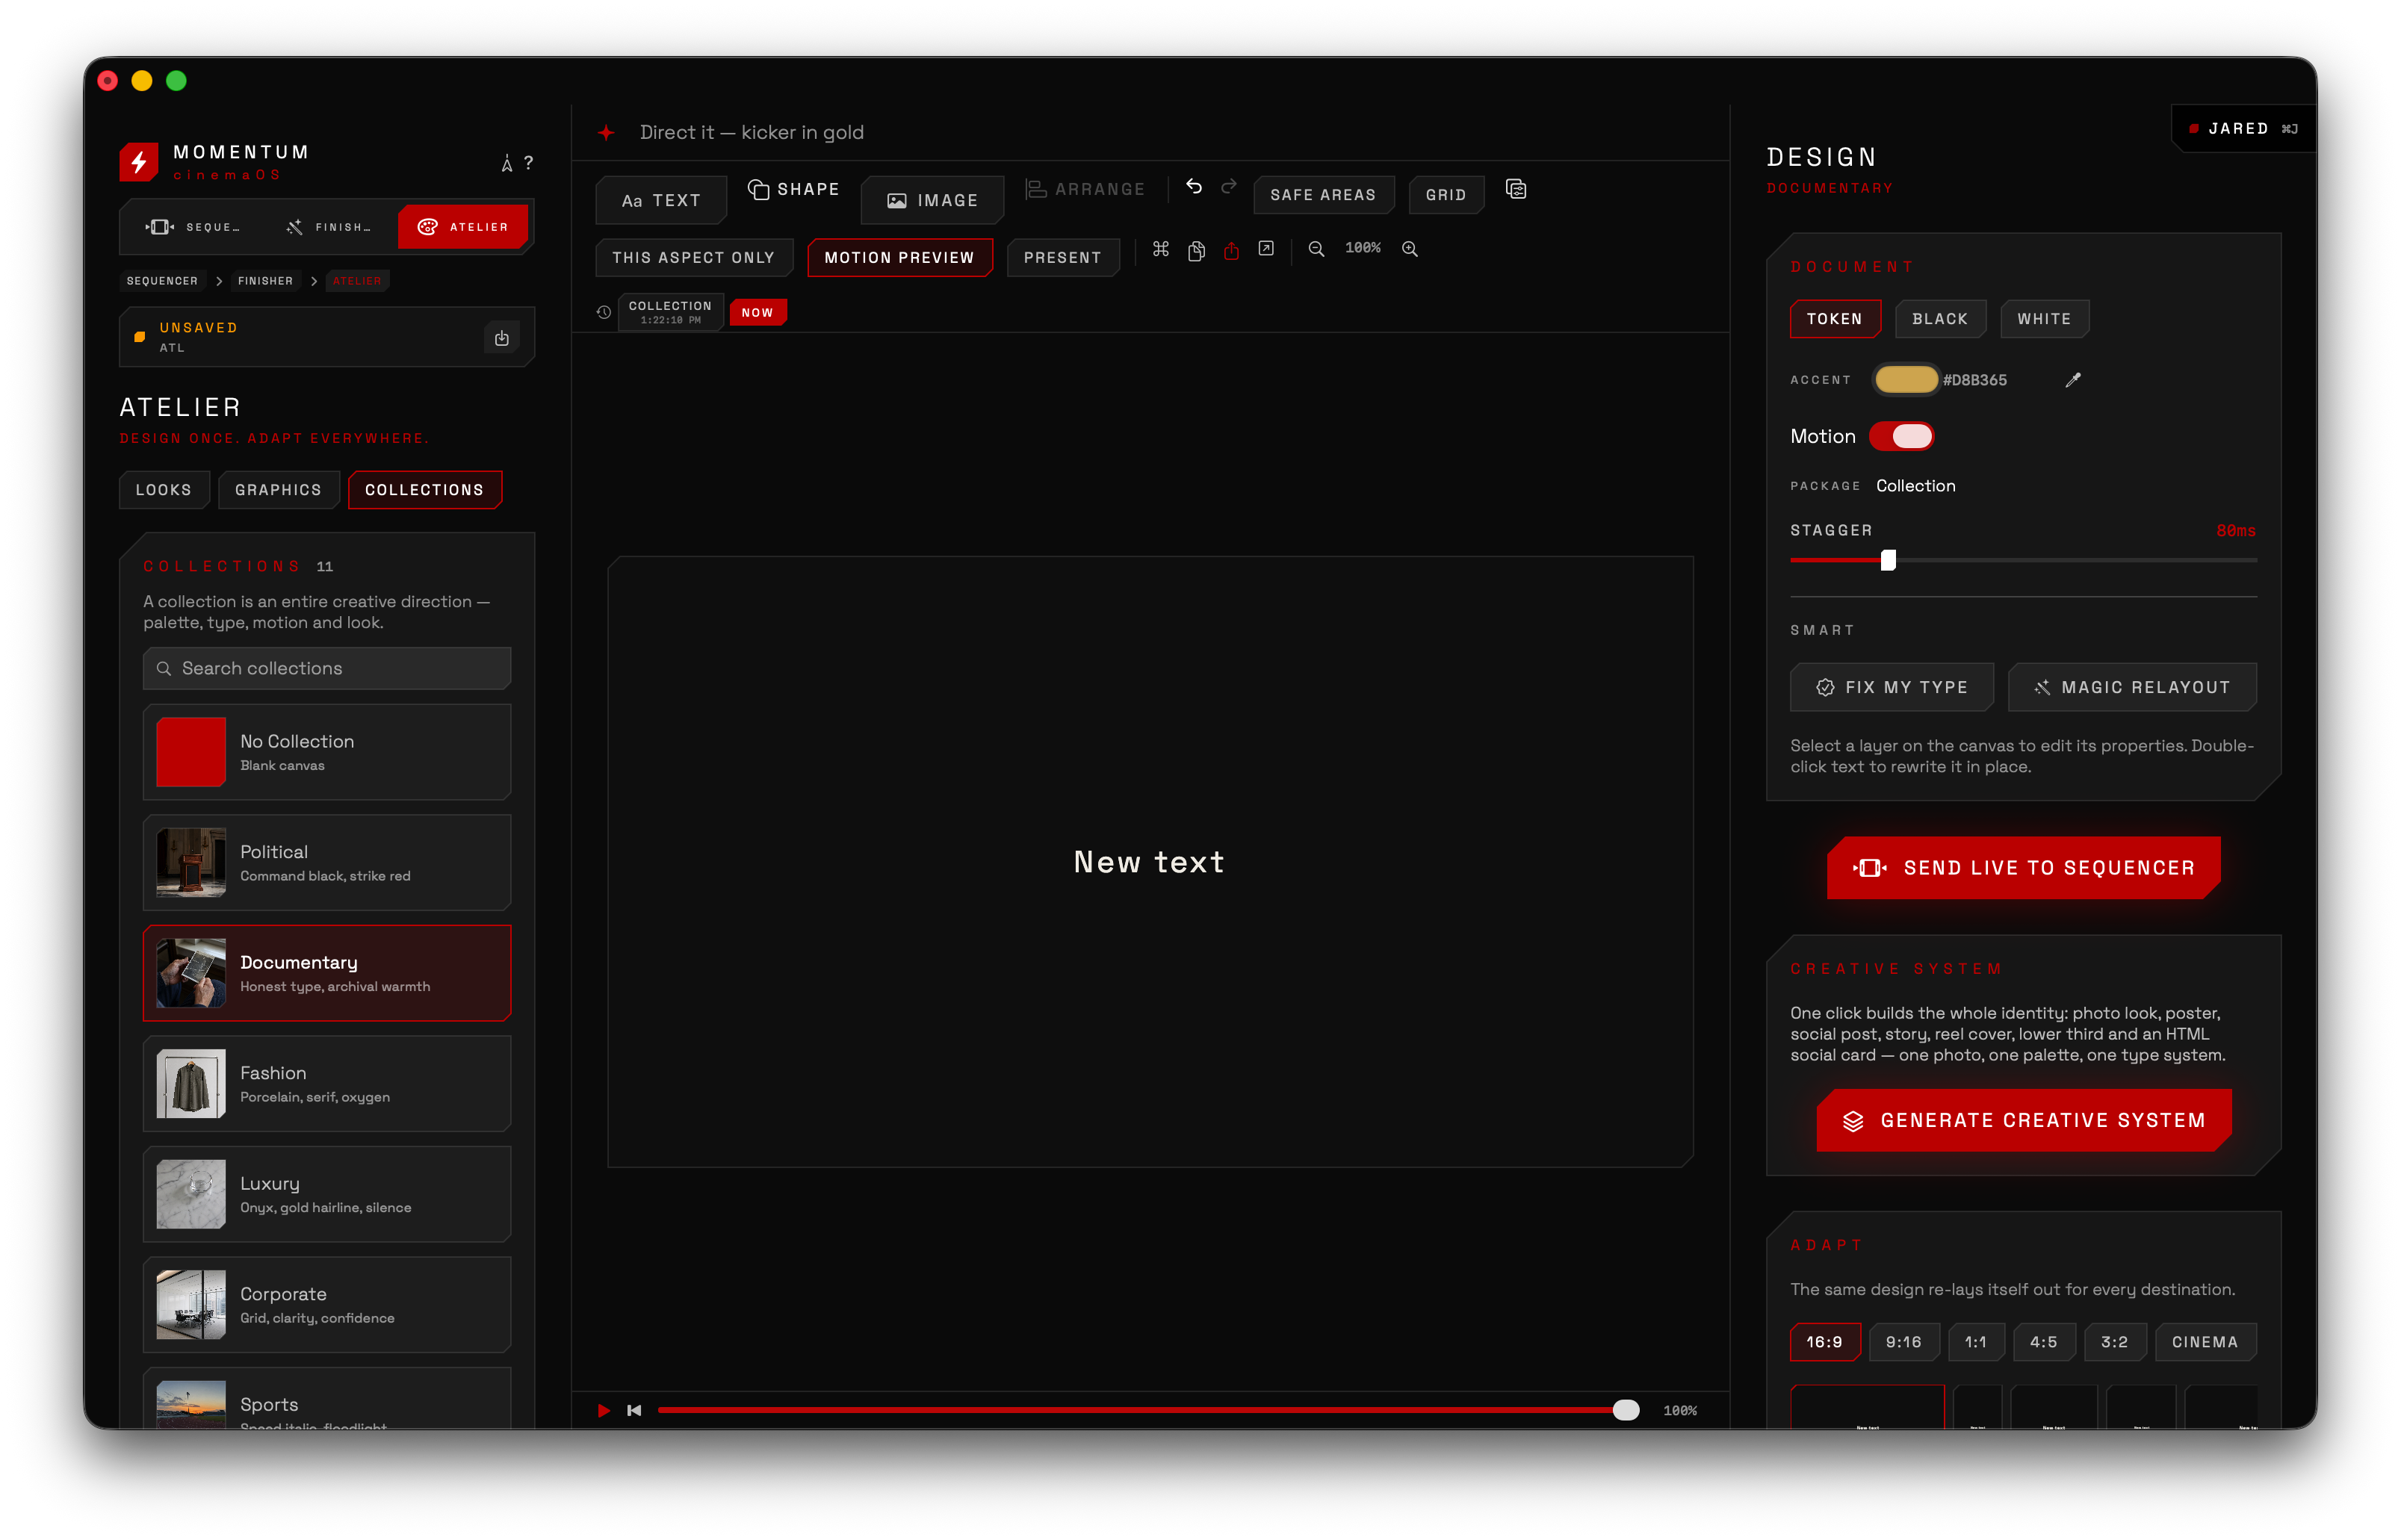This screenshot has height=1540, width=2401.
Task: Open the Looks tab
Action: click(164, 490)
